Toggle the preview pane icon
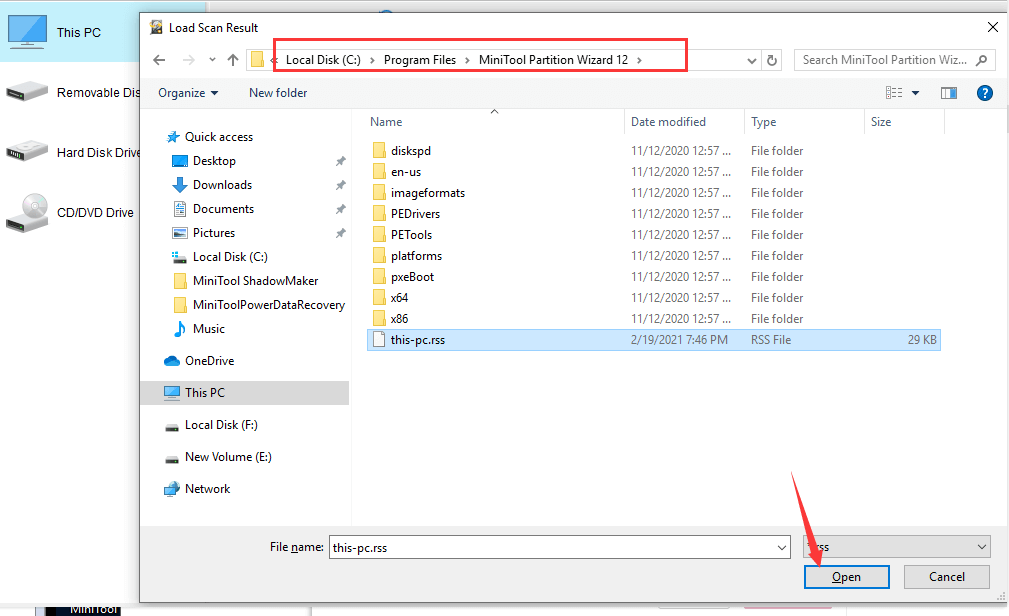 (949, 93)
